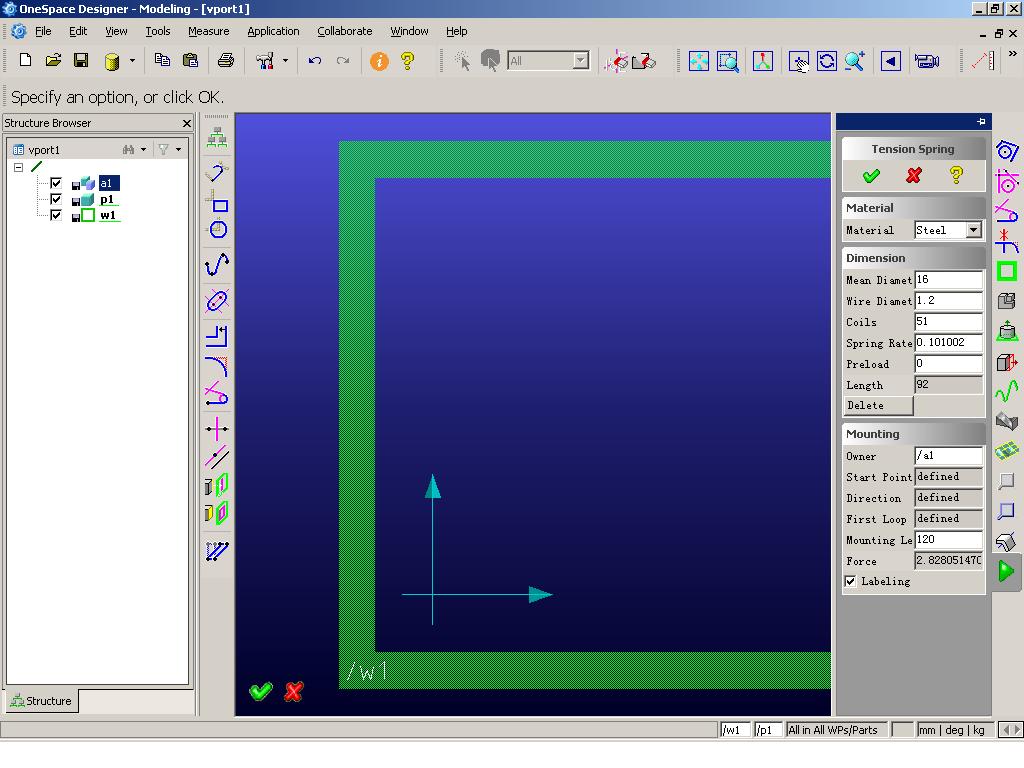Click the Fit view icon

pyautogui.click(x=699, y=61)
